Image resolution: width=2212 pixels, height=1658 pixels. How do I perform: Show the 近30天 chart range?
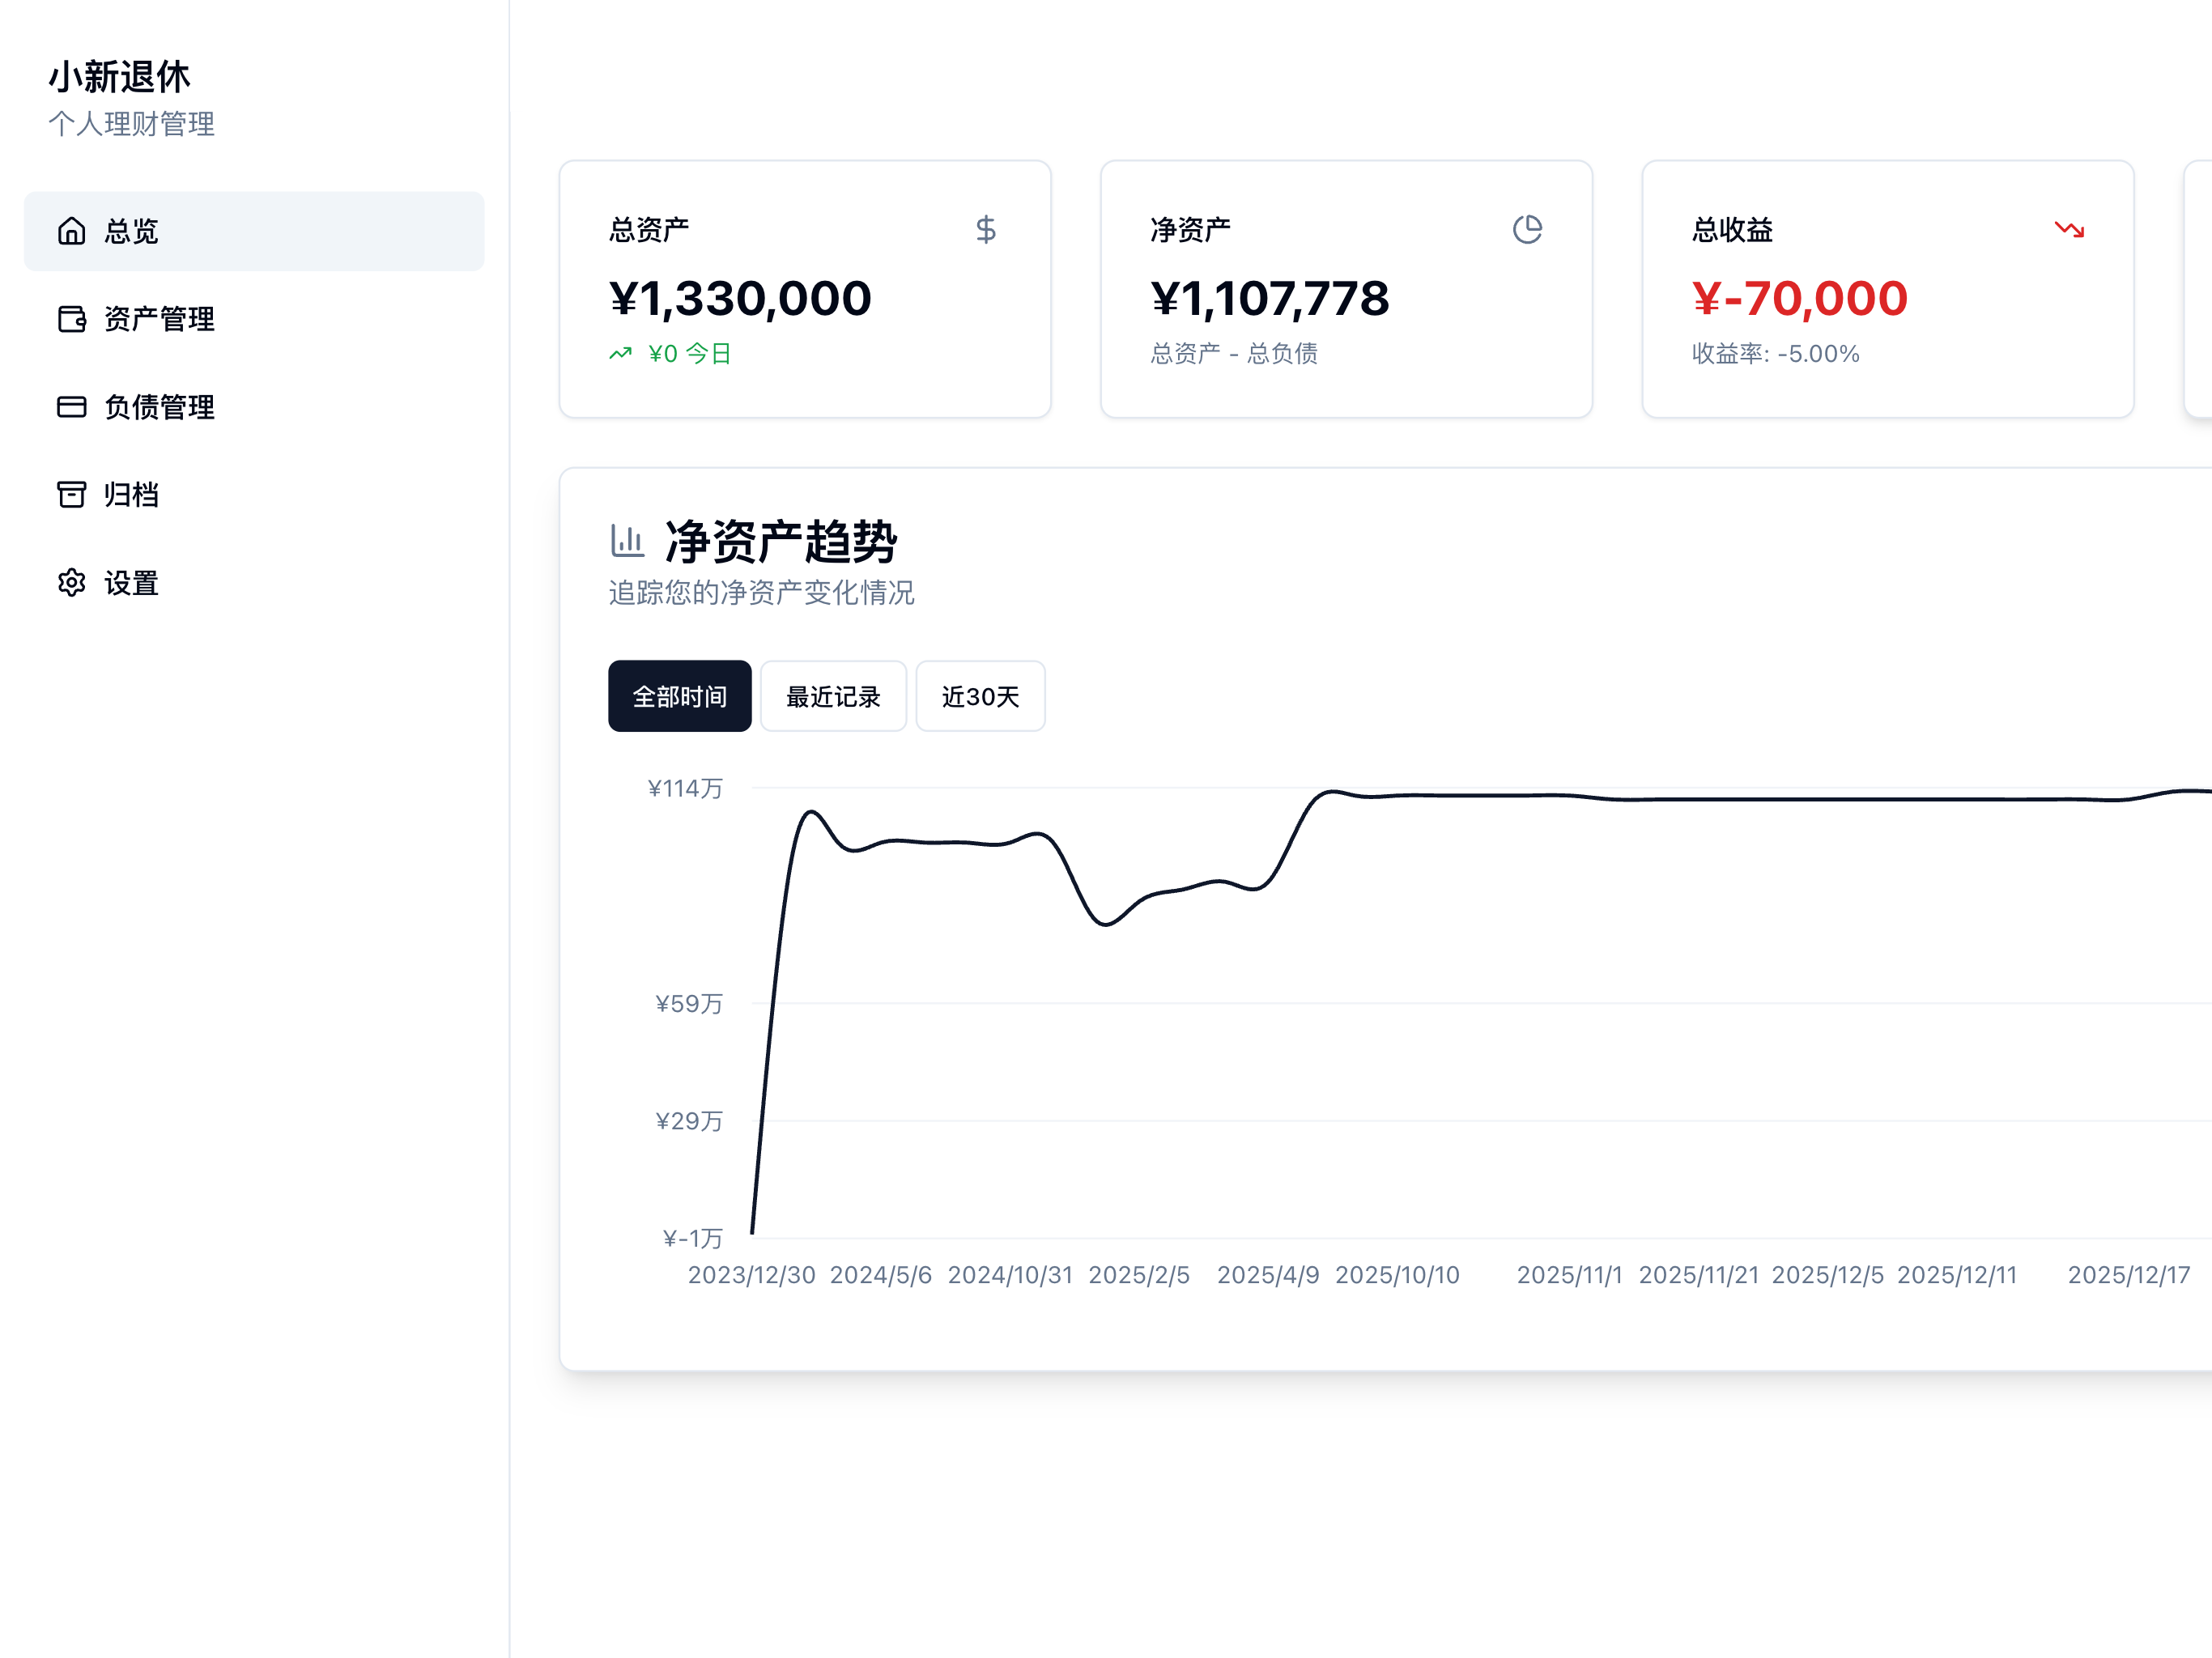980,696
